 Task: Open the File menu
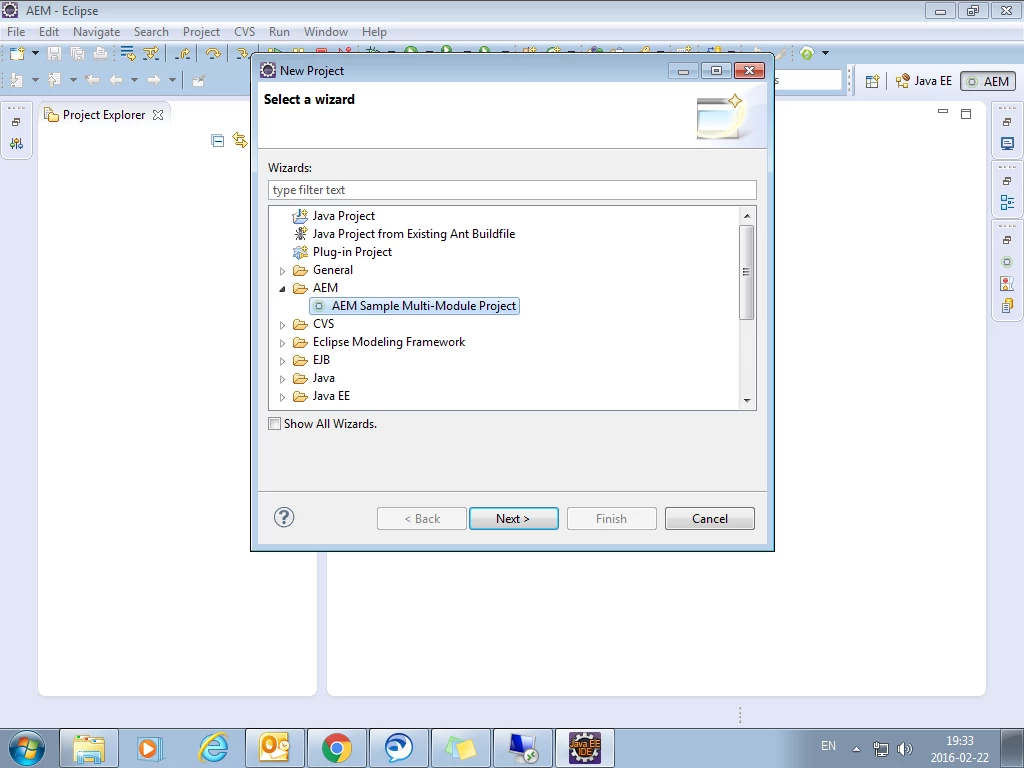click(x=16, y=31)
